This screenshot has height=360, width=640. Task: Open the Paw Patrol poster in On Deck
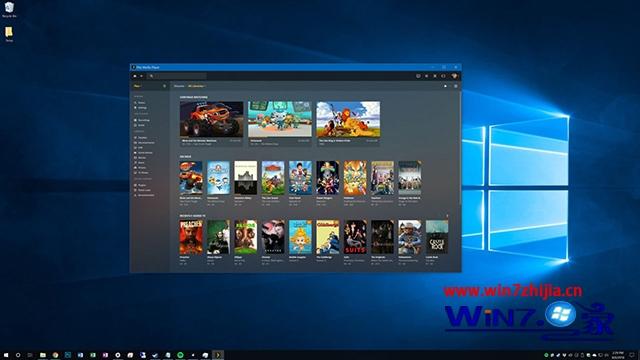(300, 178)
